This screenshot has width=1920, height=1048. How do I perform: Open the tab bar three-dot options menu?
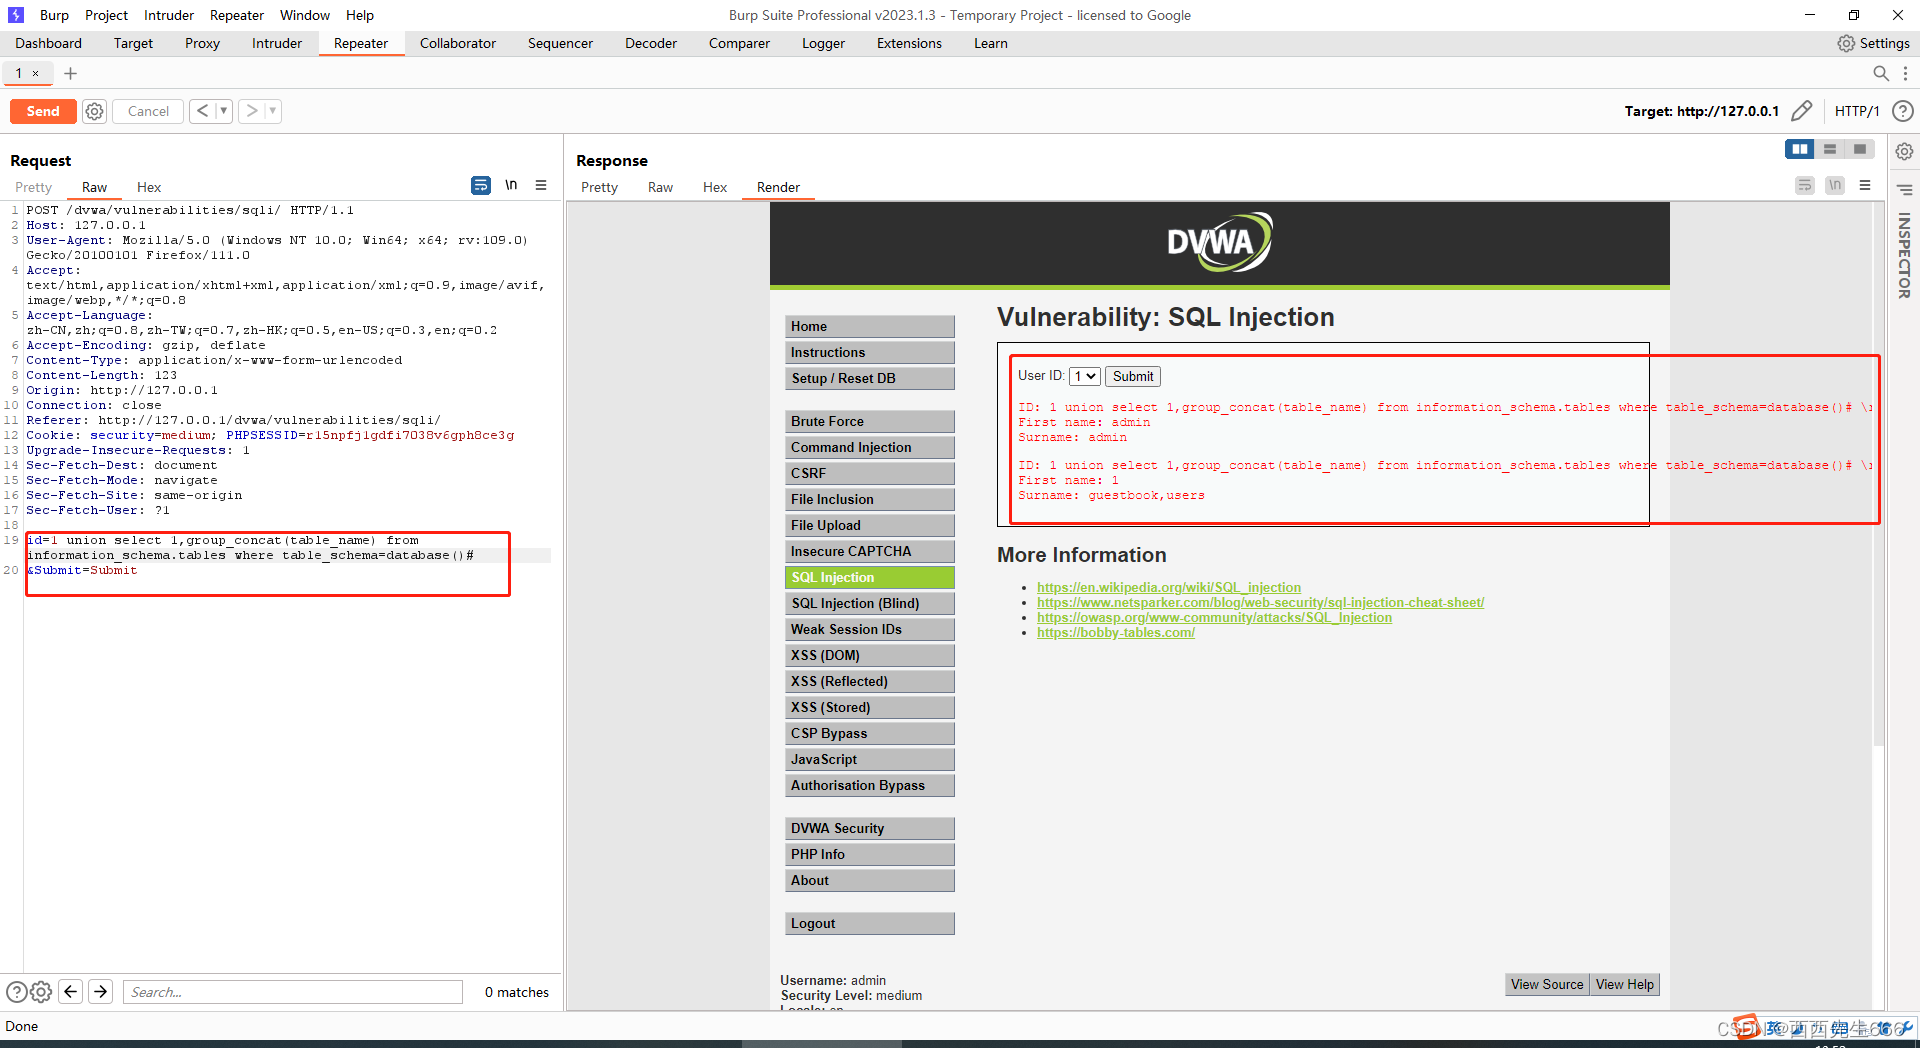[x=1905, y=73]
